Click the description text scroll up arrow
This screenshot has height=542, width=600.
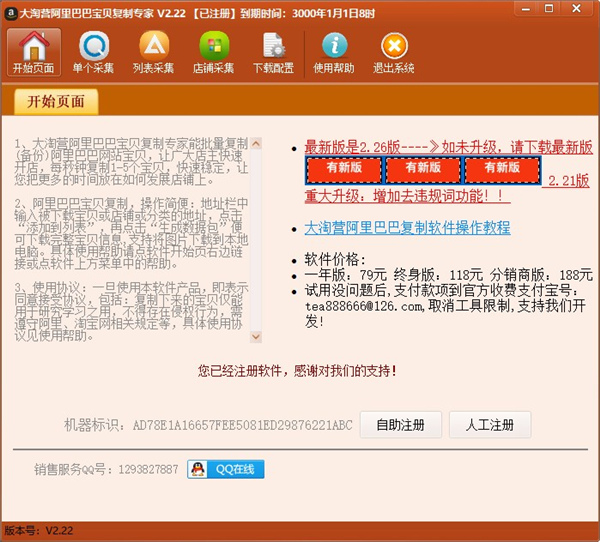point(256,144)
